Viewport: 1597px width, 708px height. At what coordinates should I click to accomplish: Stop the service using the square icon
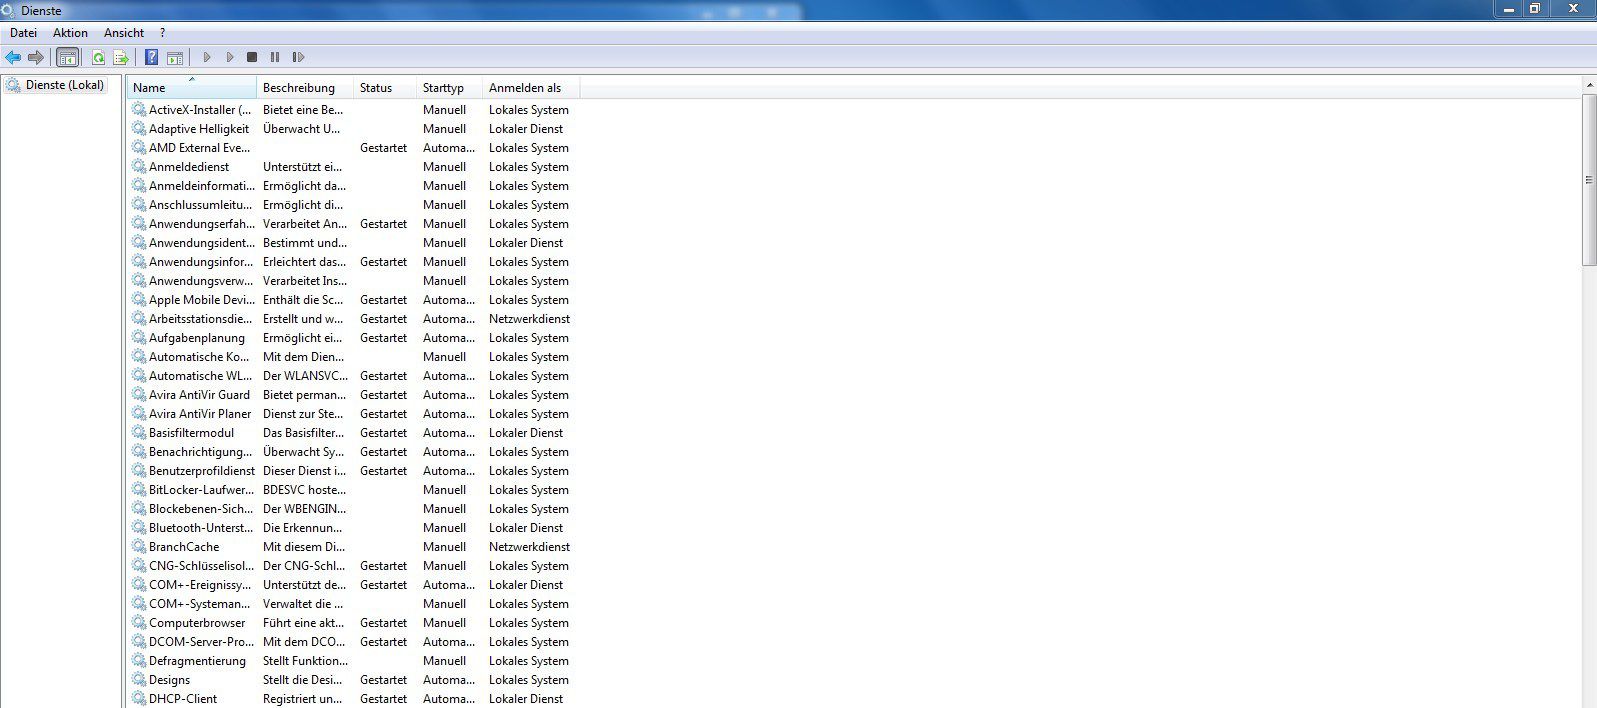252,58
